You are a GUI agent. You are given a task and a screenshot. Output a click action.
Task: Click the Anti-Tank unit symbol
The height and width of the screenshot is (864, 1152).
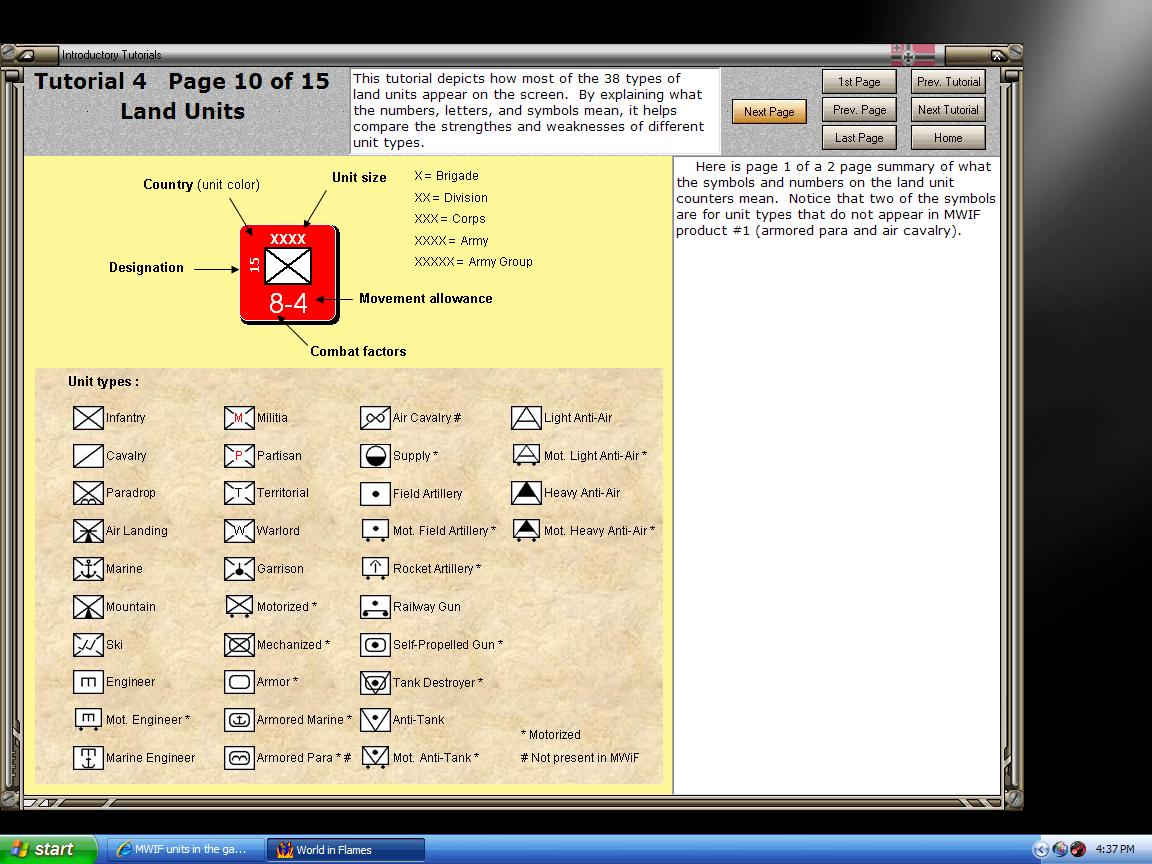pyautogui.click(x=375, y=720)
